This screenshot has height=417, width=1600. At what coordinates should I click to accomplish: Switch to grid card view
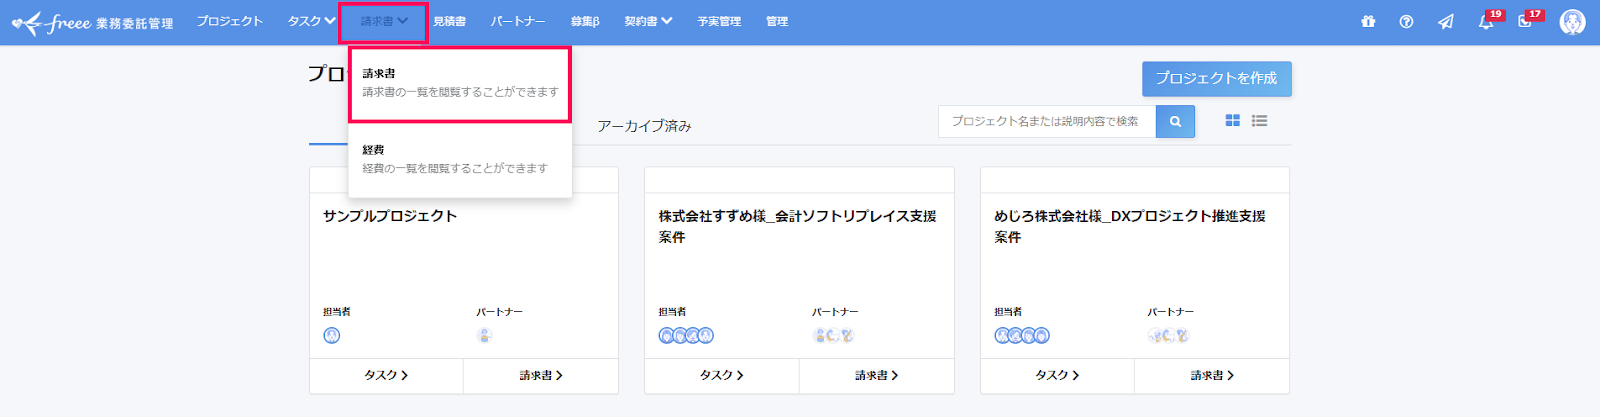click(1232, 120)
